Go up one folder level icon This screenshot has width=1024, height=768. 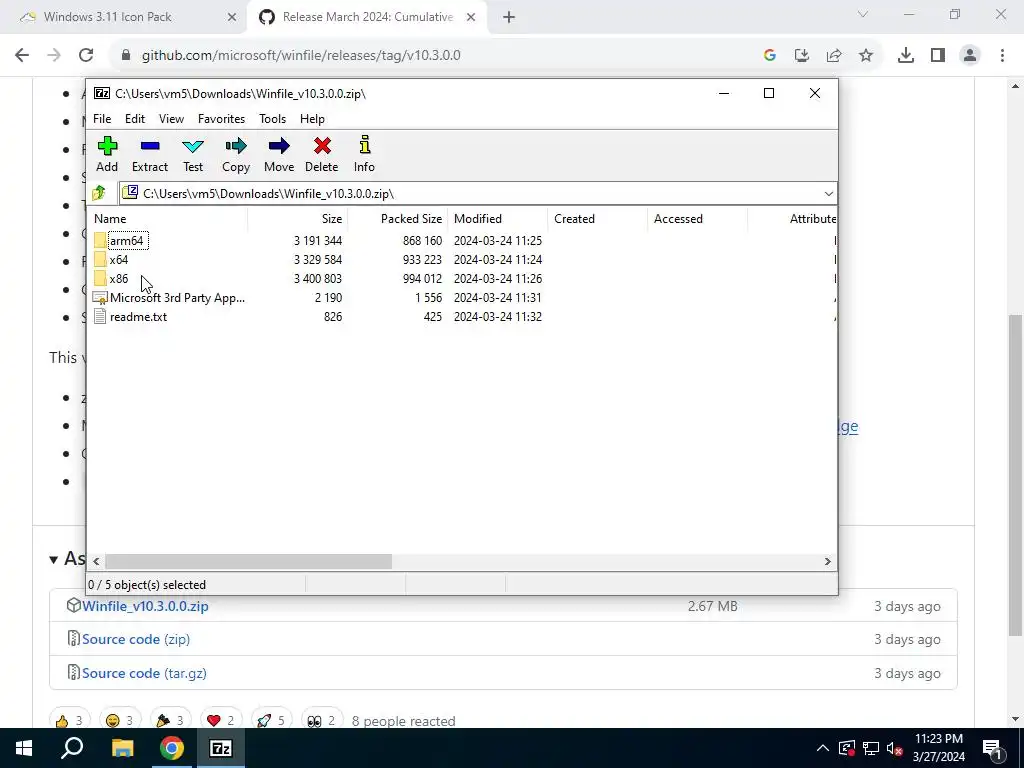point(99,193)
